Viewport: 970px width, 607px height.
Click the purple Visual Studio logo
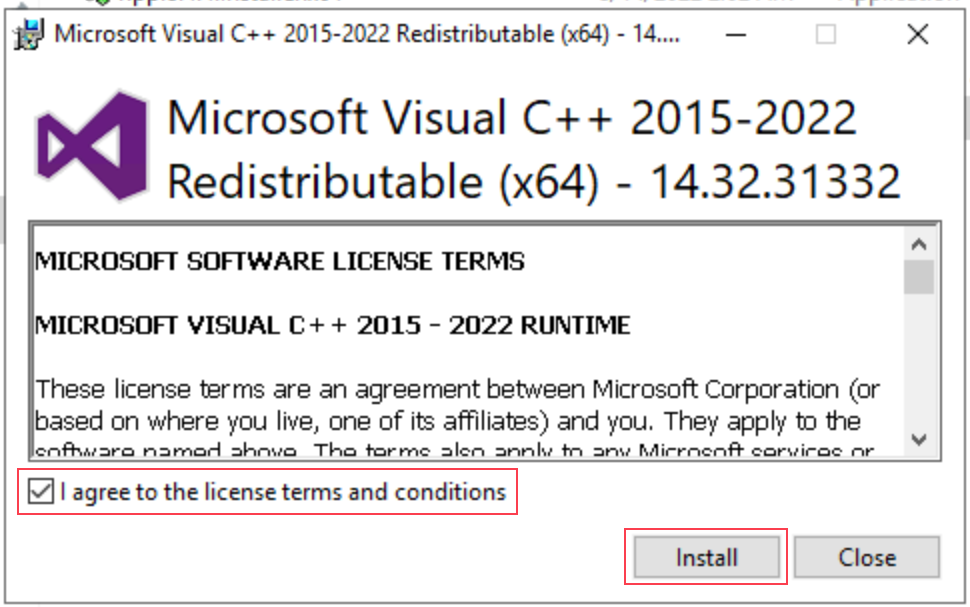point(92,146)
